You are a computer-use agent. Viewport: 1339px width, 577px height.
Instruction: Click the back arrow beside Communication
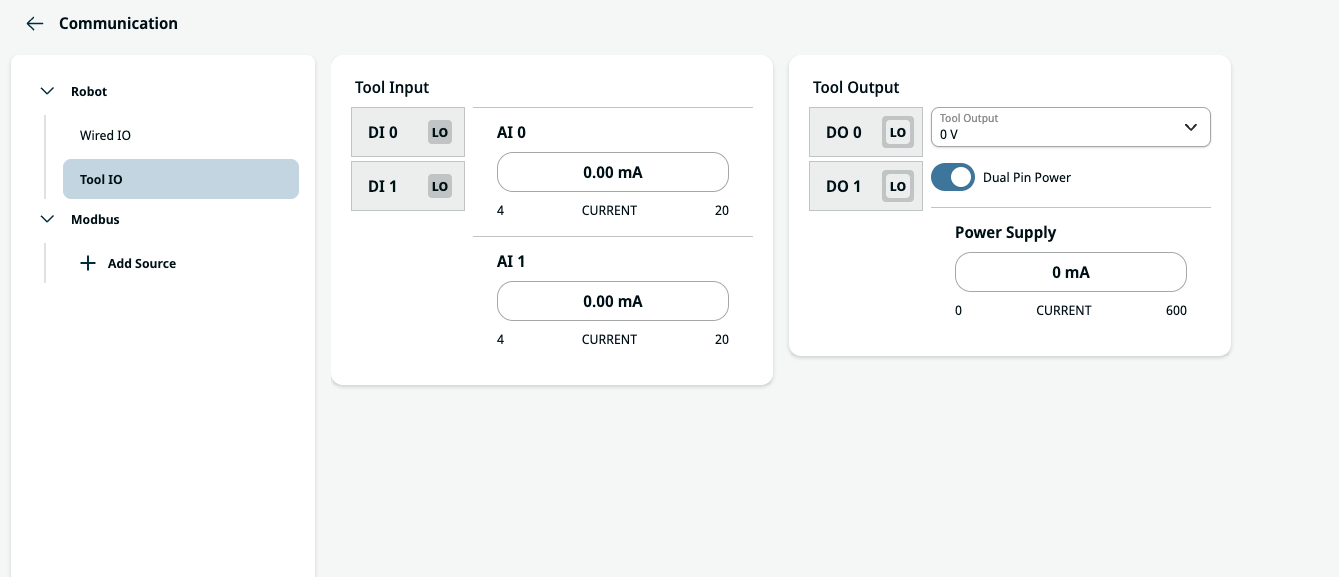(35, 24)
